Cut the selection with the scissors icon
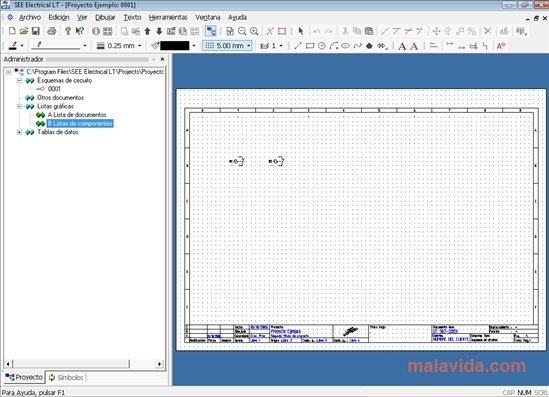The height and width of the screenshot is (397, 549). [x=345, y=31]
